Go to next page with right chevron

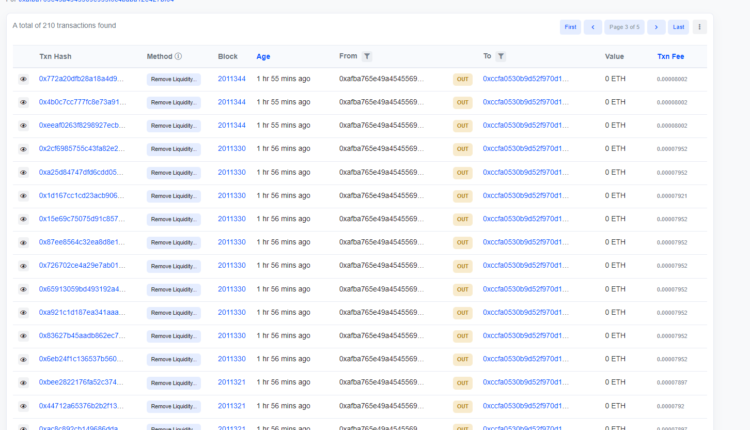[656, 27]
